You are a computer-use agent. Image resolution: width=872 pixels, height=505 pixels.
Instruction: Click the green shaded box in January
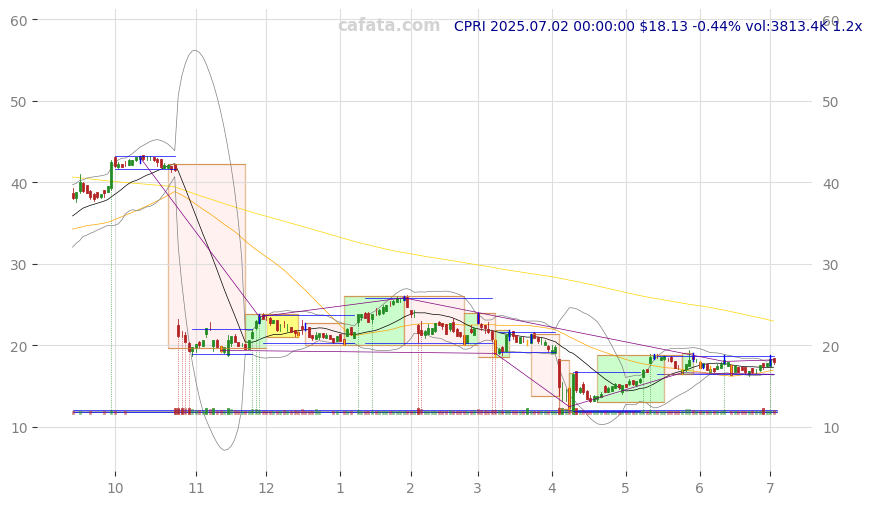tap(374, 320)
